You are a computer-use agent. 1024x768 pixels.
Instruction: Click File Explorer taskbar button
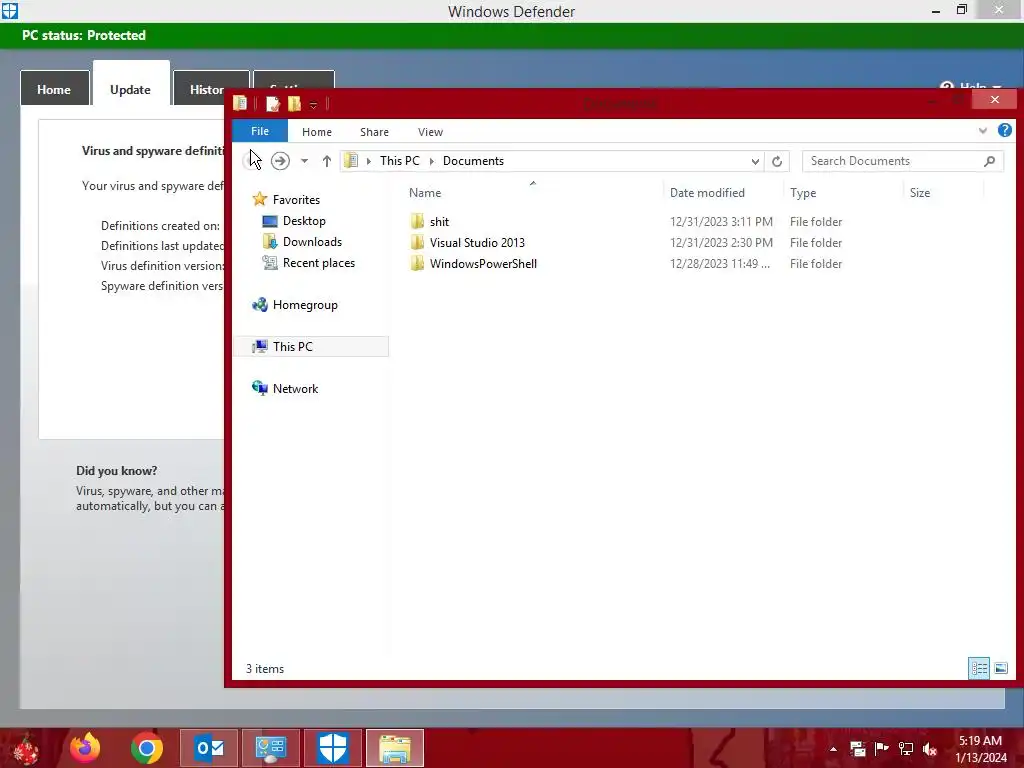click(394, 748)
